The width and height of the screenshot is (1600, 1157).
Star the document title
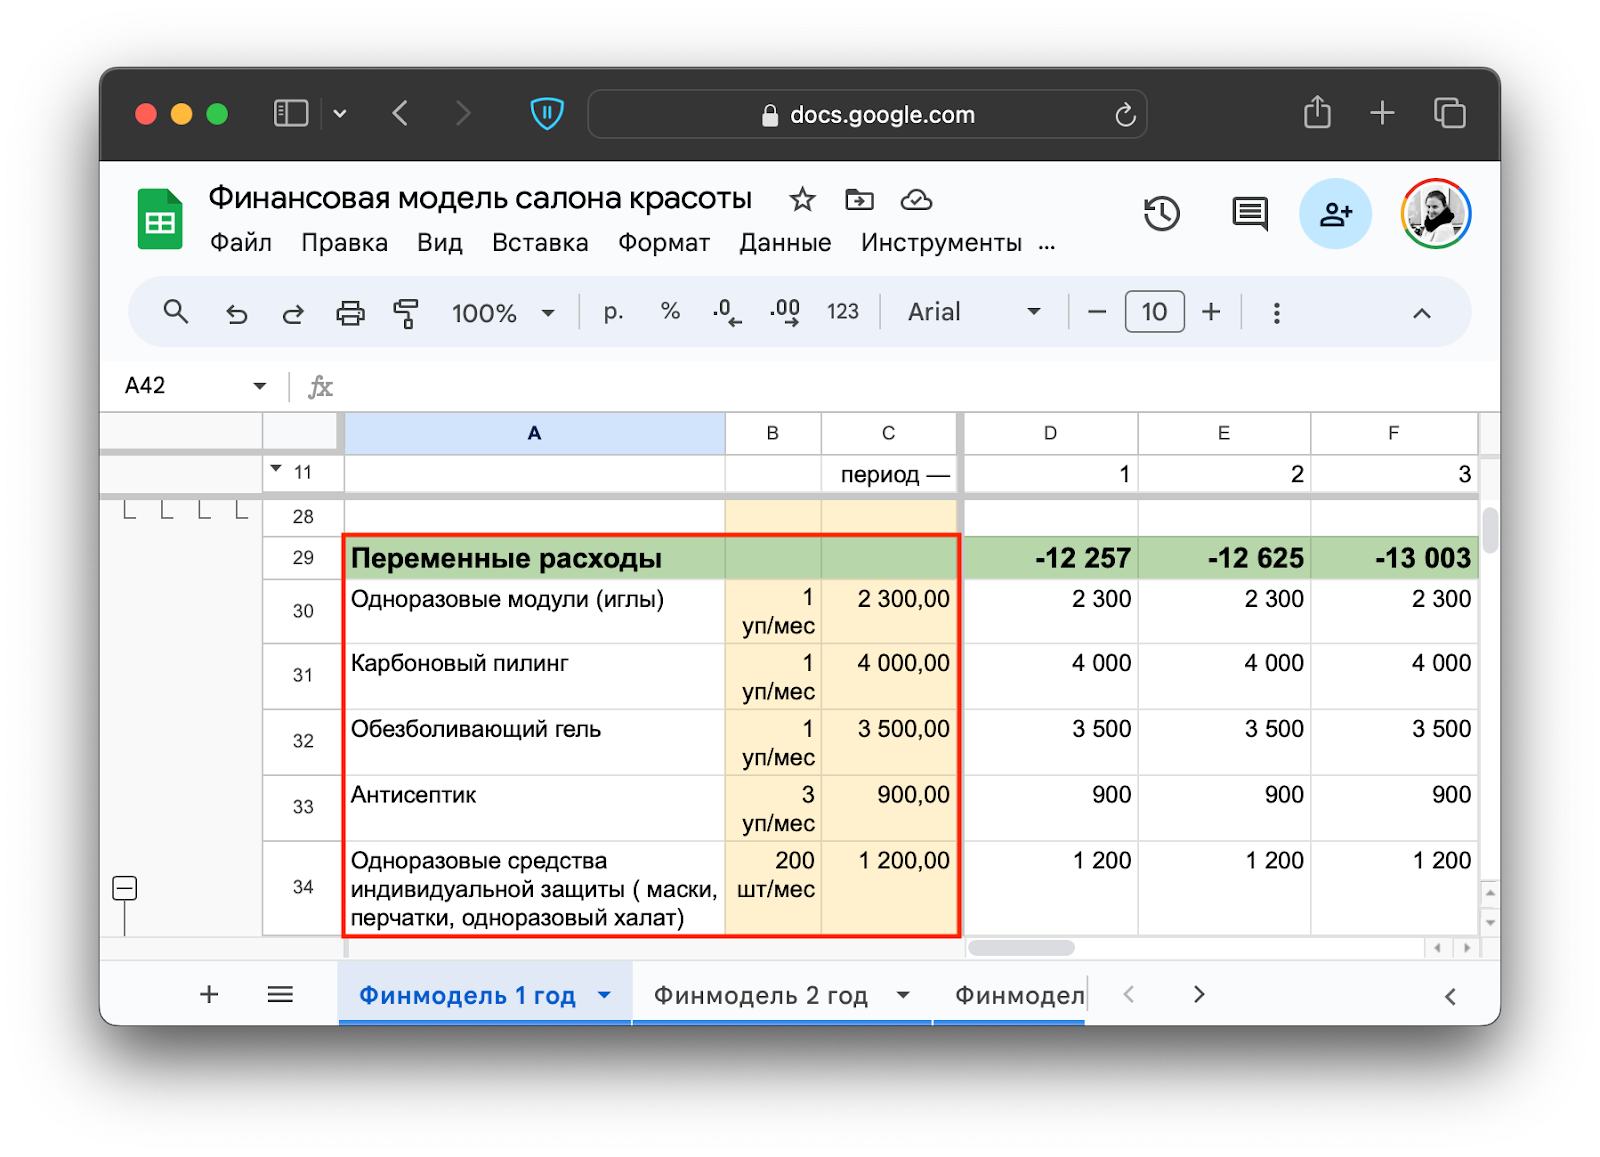click(802, 200)
